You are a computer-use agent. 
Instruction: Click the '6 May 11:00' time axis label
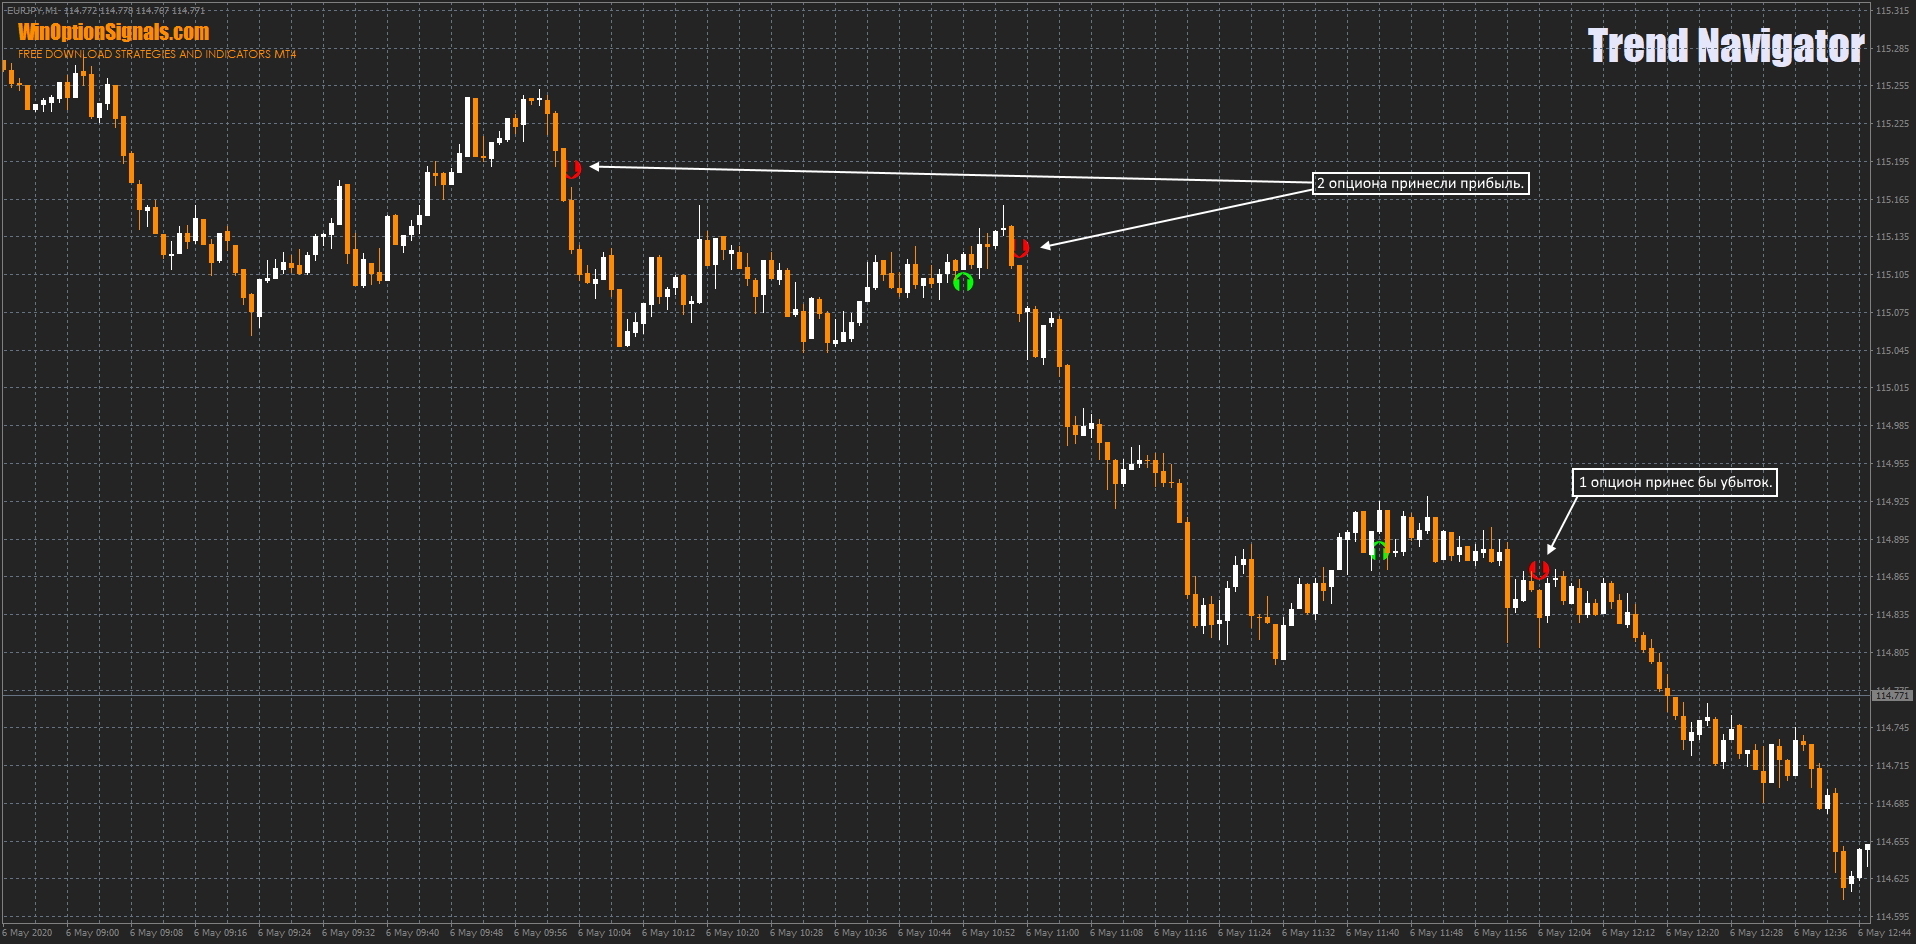click(1052, 933)
